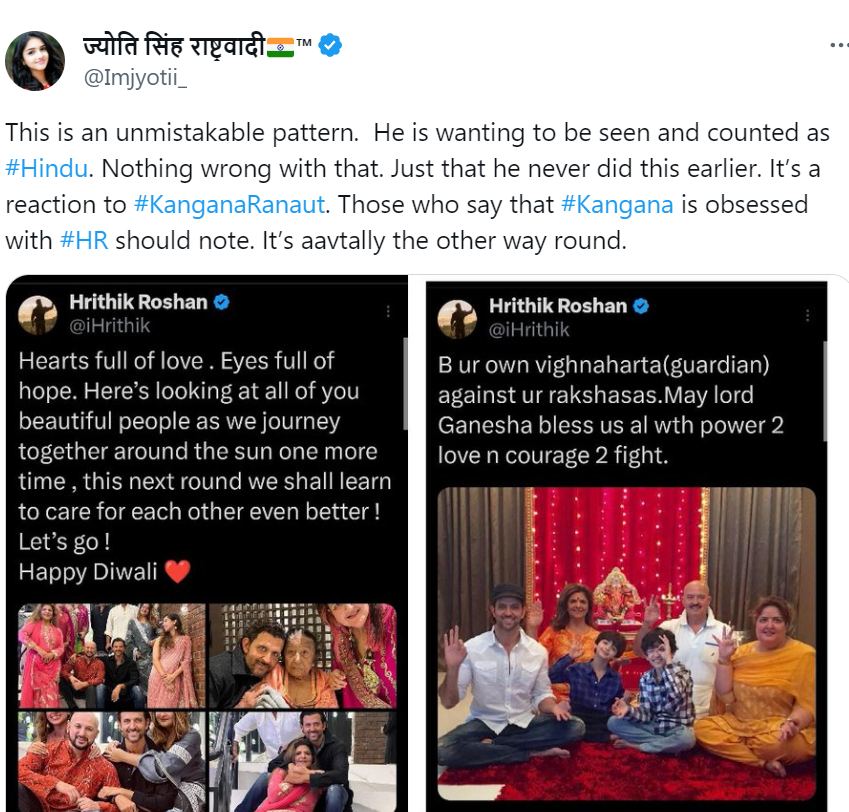The height and width of the screenshot is (812, 849).
Task: Click verified badge in the Diwali screenshot
Action: click(x=221, y=301)
